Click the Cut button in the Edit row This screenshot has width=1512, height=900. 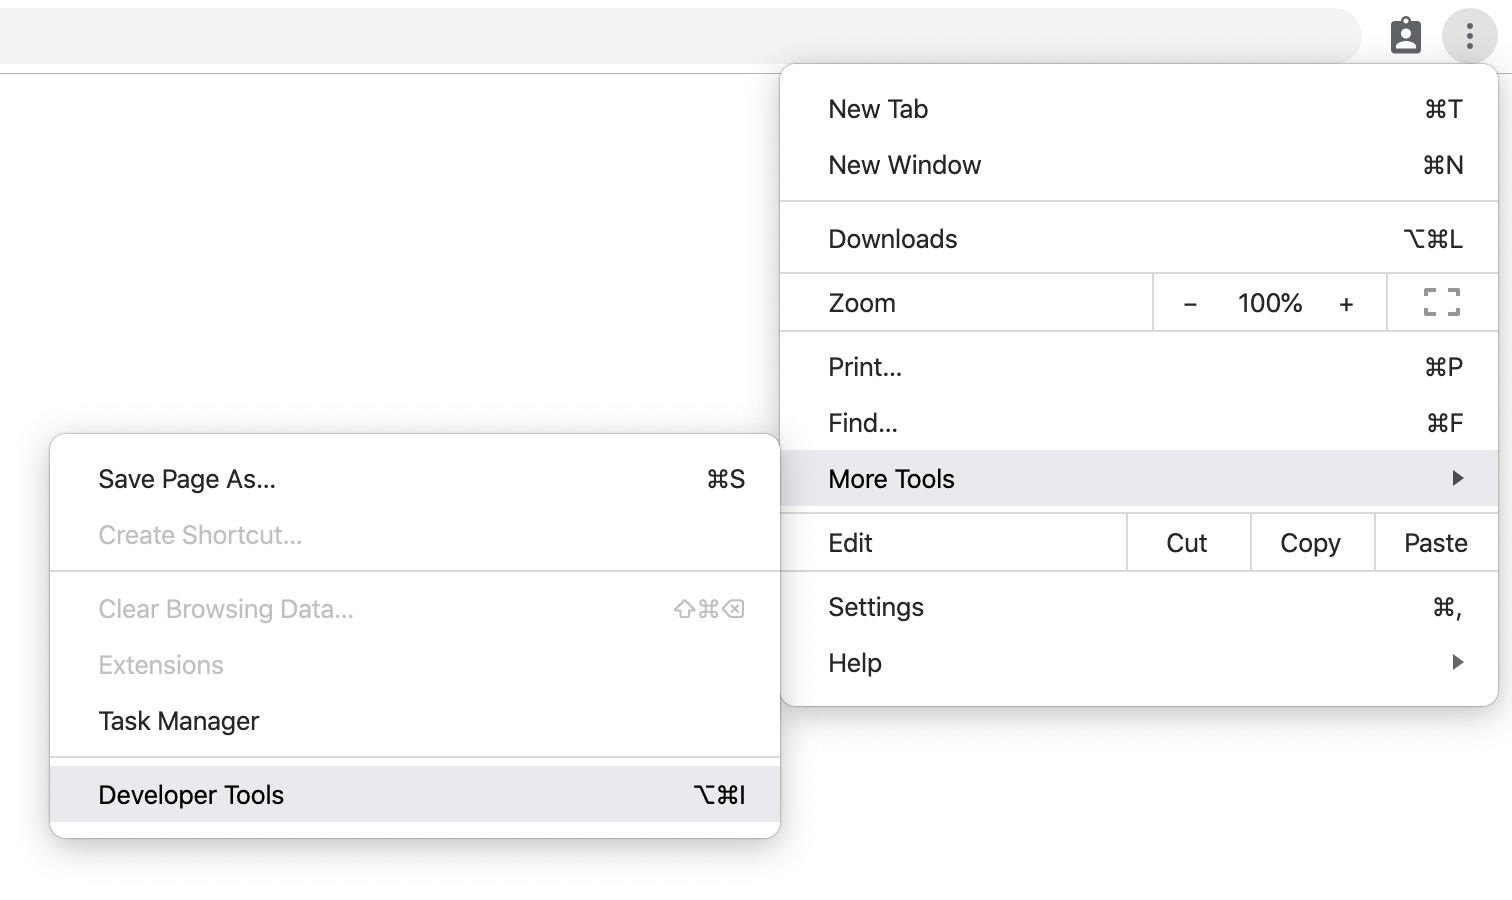(1187, 543)
